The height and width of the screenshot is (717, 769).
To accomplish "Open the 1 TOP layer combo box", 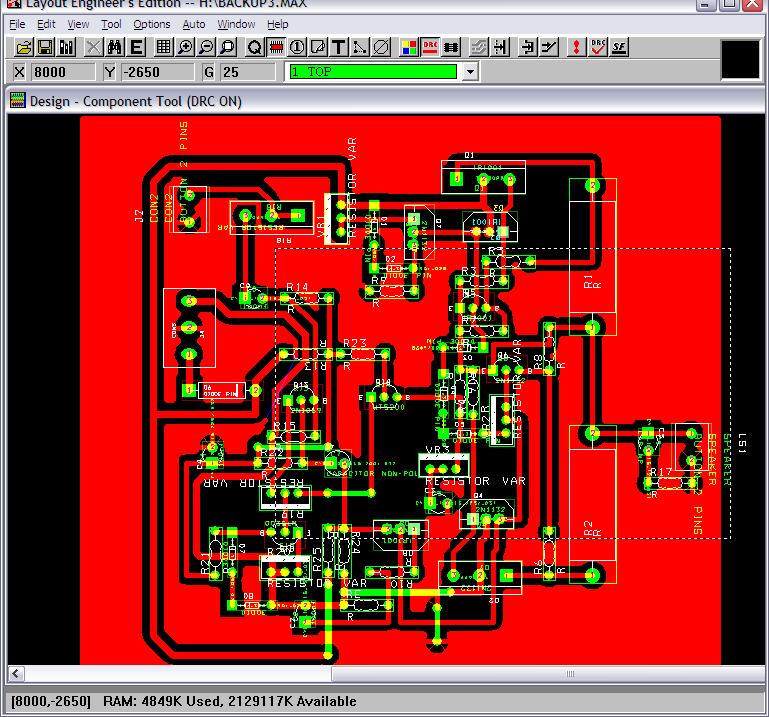I will (371, 72).
